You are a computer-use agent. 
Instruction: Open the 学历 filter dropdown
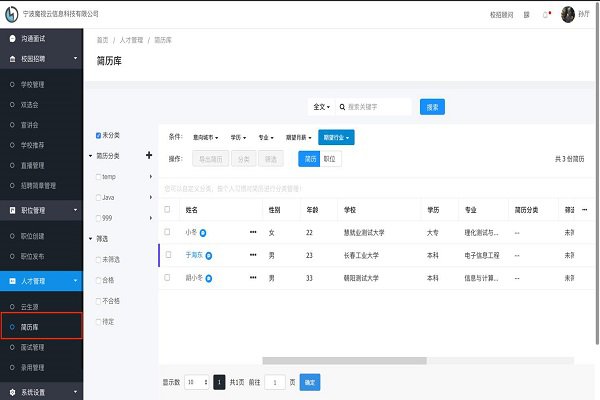coord(238,137)
